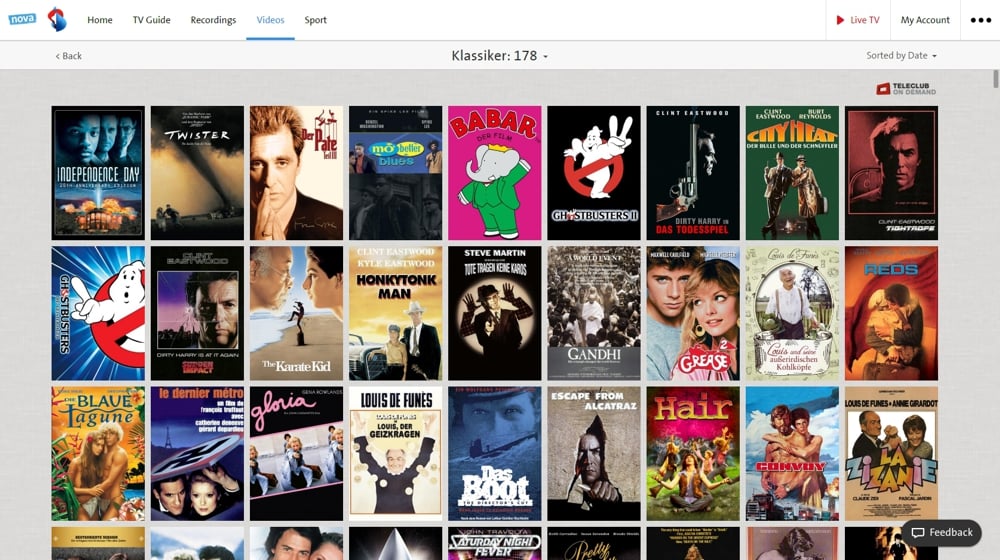
Task: Select the Hair movie poster
Action: point(693,453)
